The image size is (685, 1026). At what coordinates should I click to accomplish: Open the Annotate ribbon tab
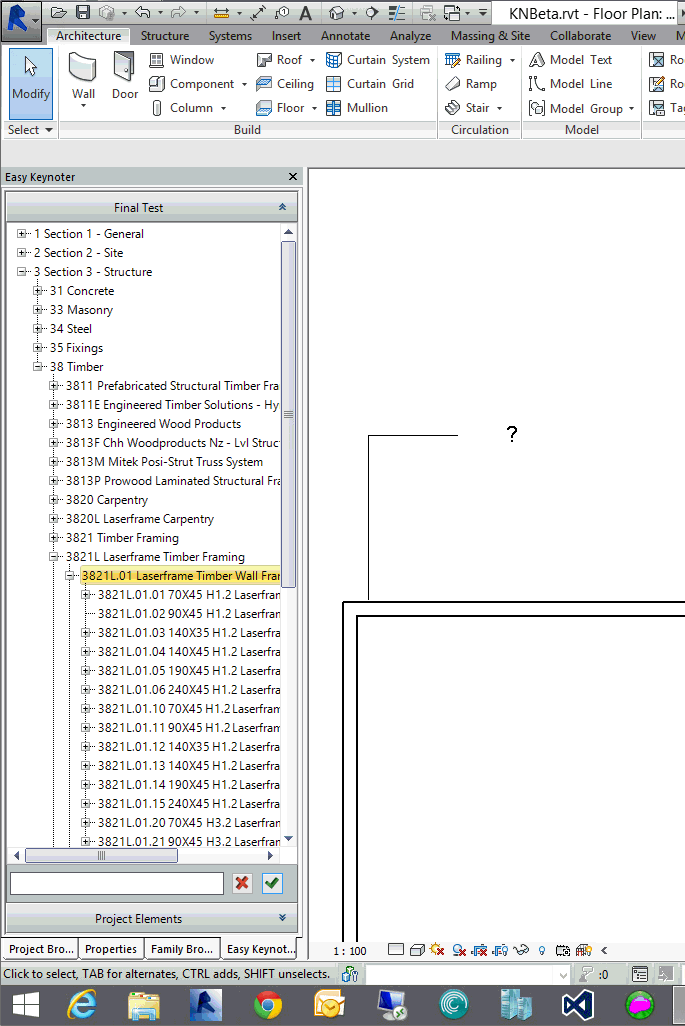(345, 36)
